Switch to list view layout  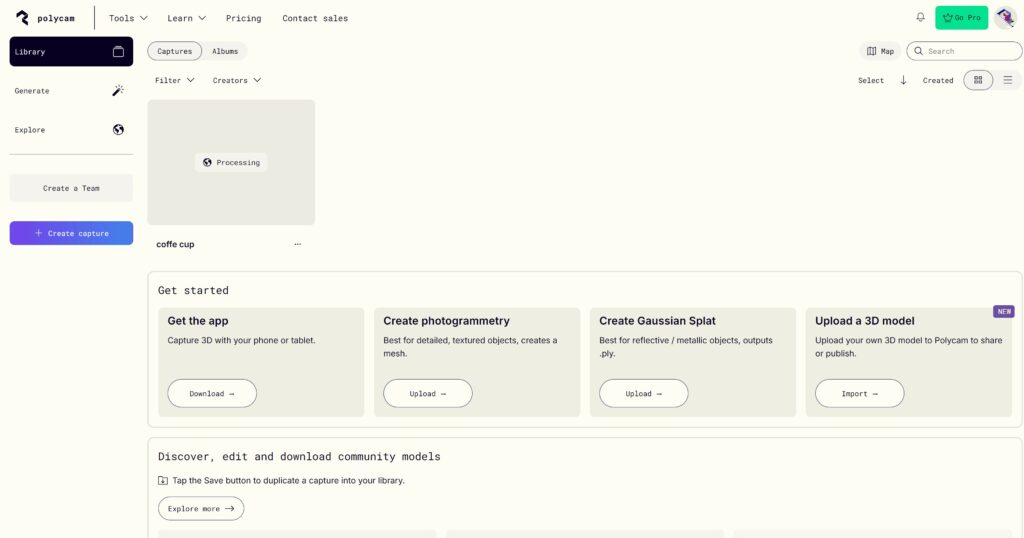click(x=1007, y=80)
